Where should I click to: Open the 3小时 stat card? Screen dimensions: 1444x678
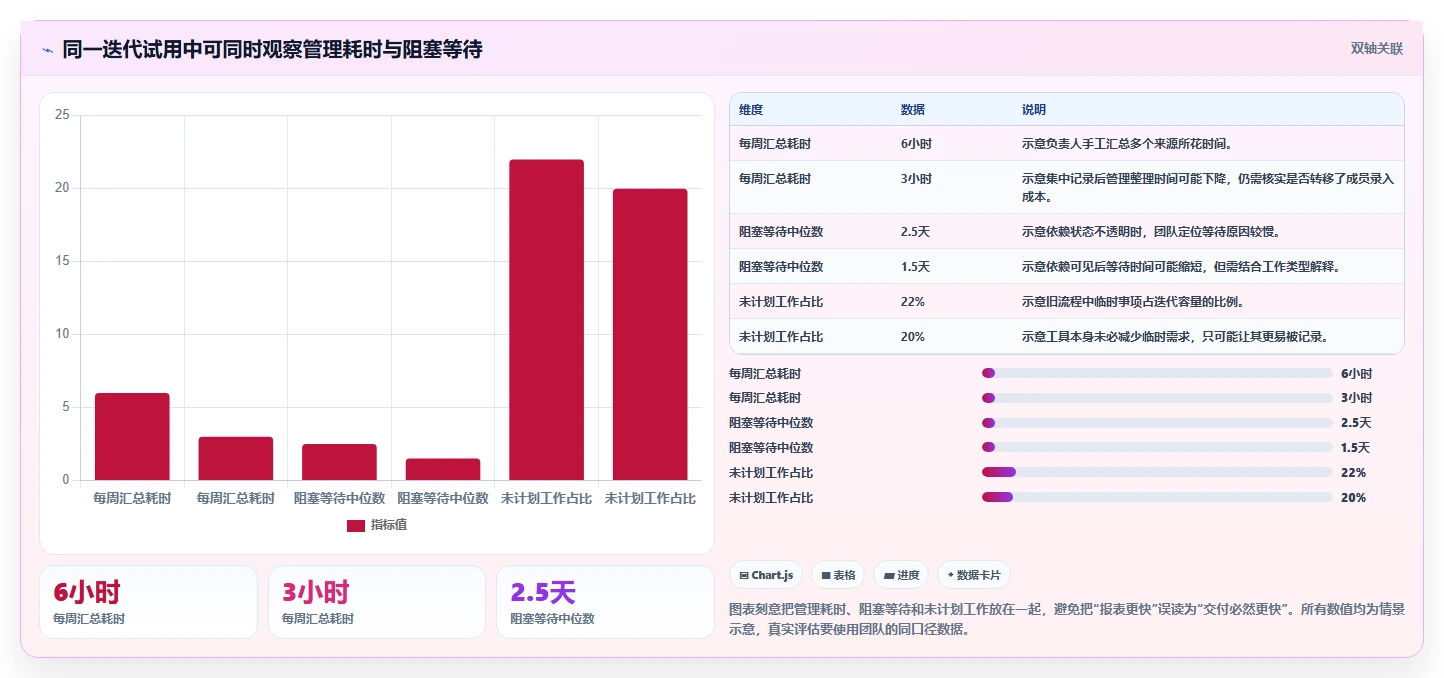click(x=377, y=602)
